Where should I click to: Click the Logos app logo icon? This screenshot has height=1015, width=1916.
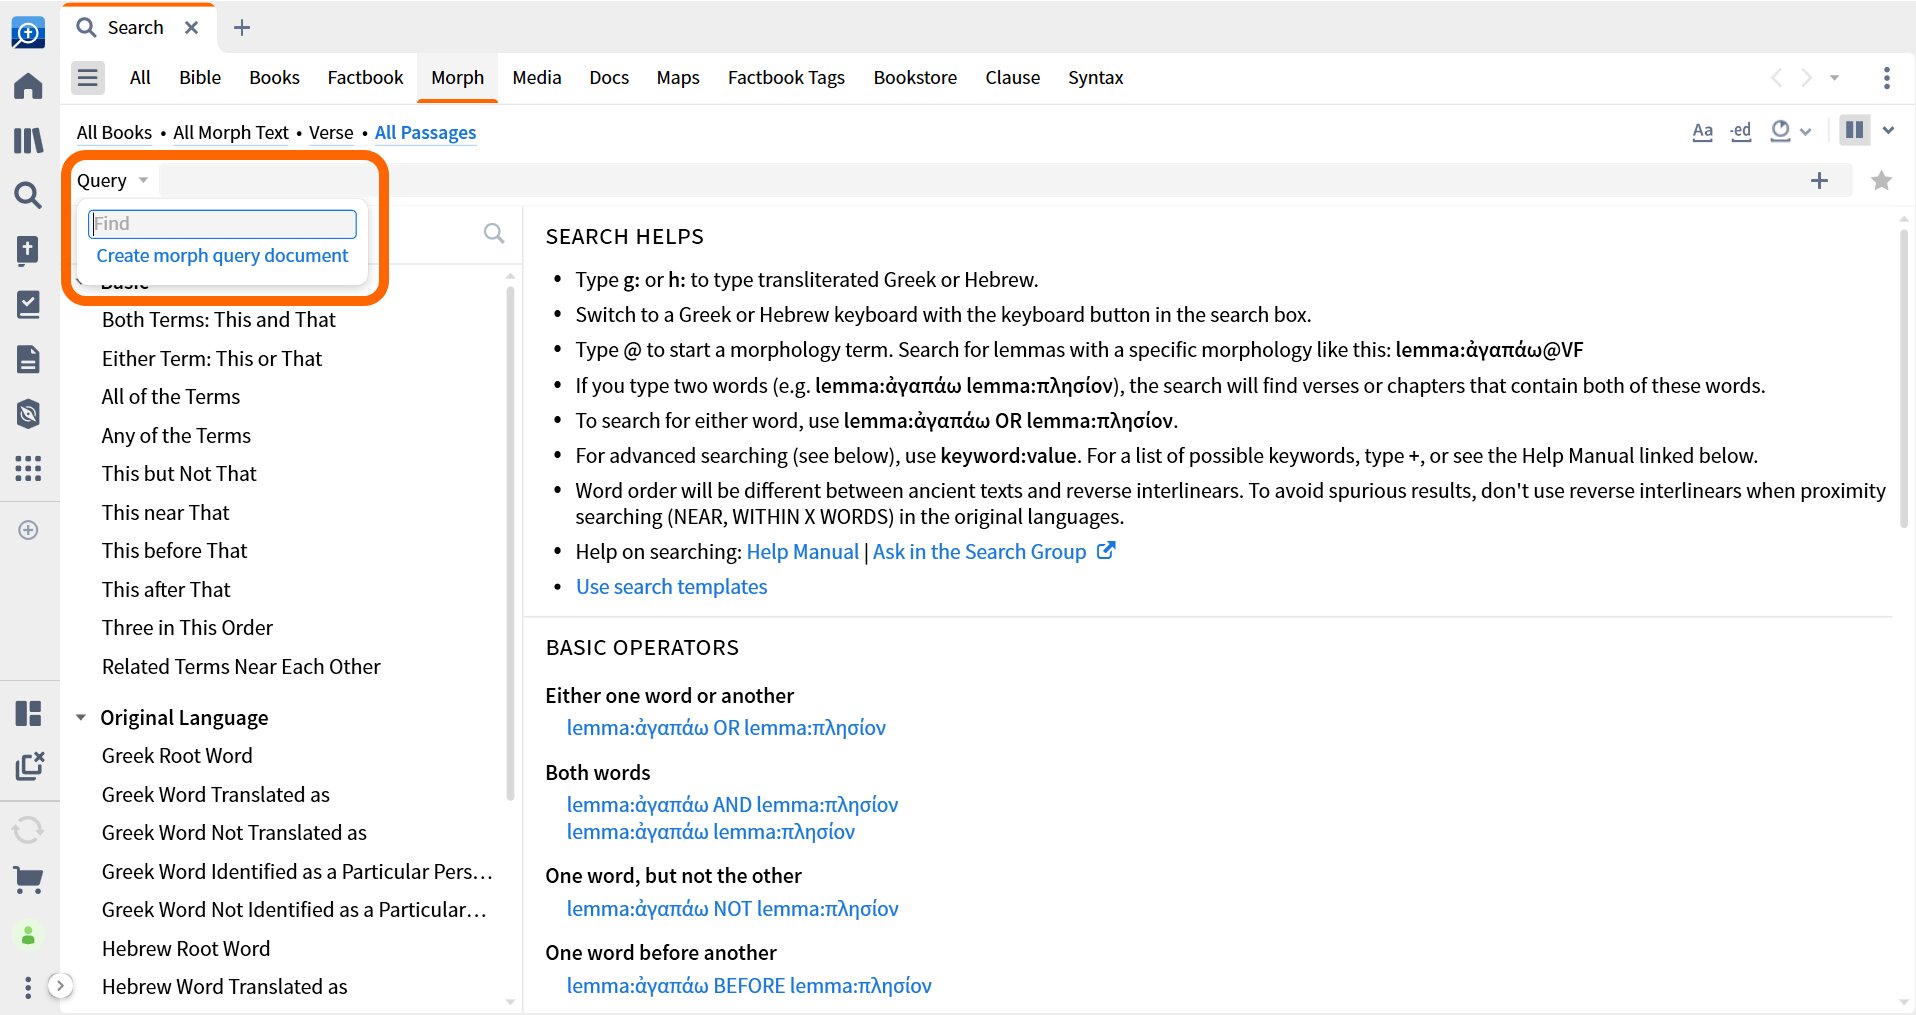(28, 33)
